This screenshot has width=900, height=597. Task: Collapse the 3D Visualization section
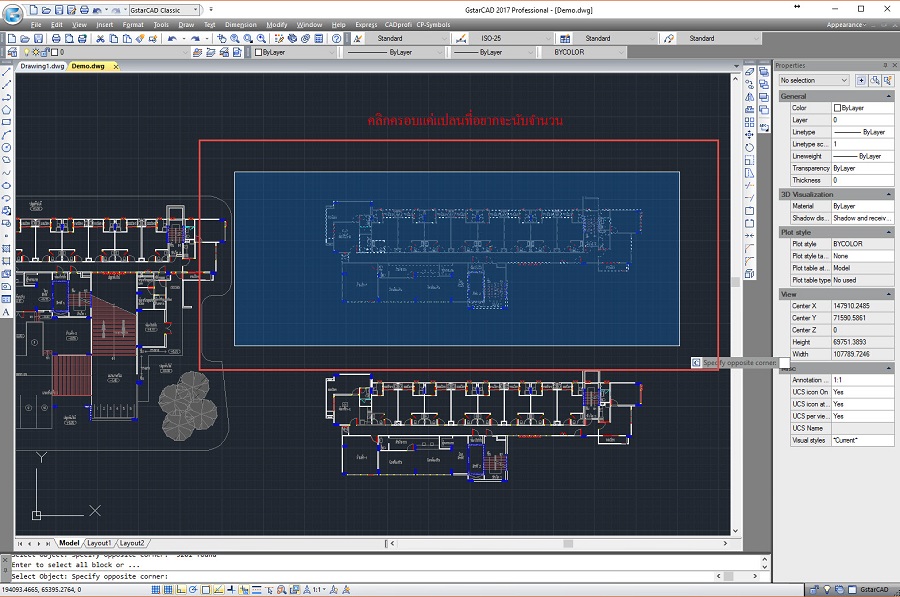[889, 195]
